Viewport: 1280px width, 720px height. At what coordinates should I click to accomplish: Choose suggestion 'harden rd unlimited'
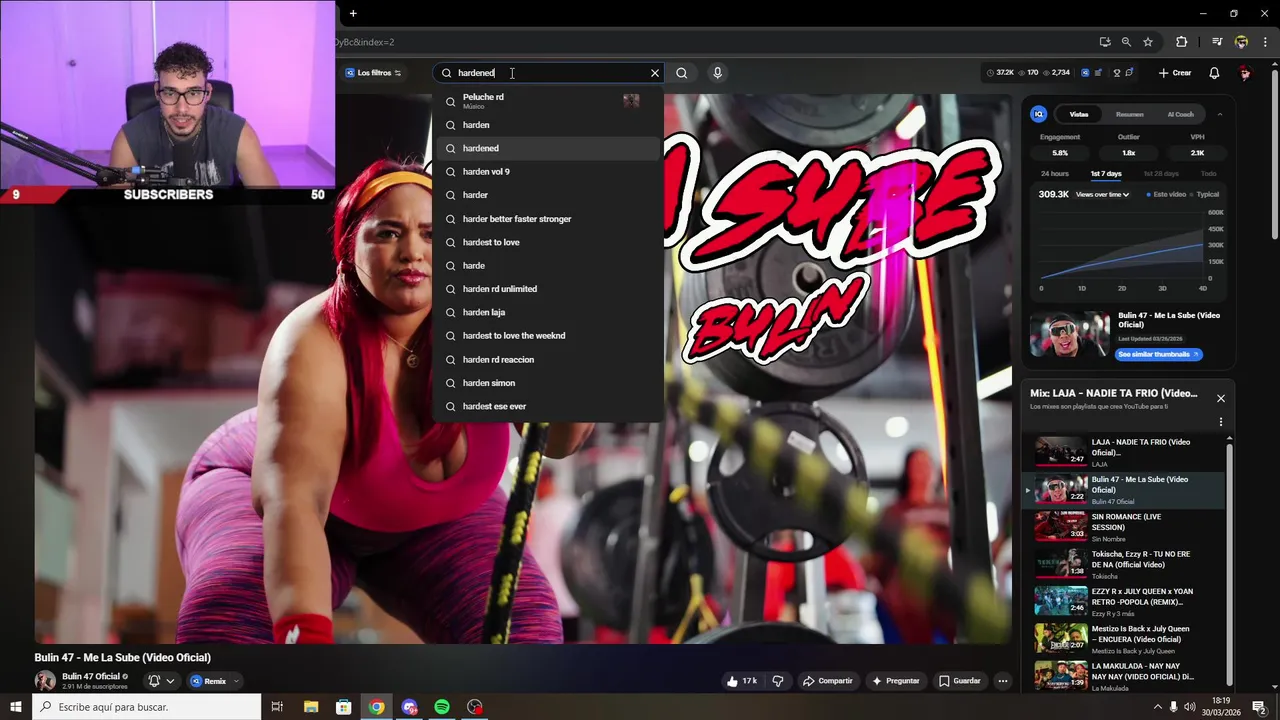548,289
